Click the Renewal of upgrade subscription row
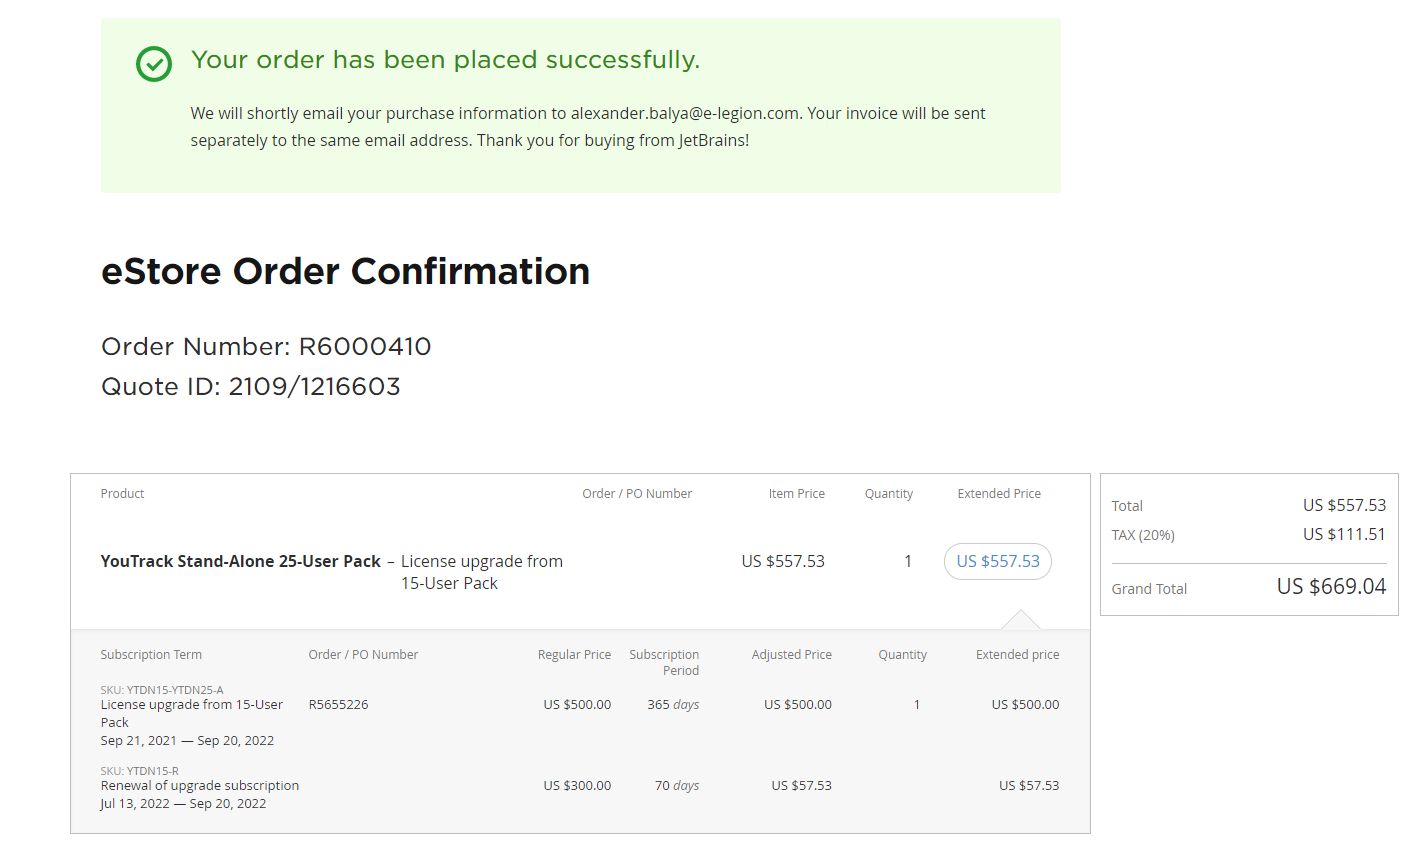The width and height of the screenshot is (1425, 852). tap(200, 786)
